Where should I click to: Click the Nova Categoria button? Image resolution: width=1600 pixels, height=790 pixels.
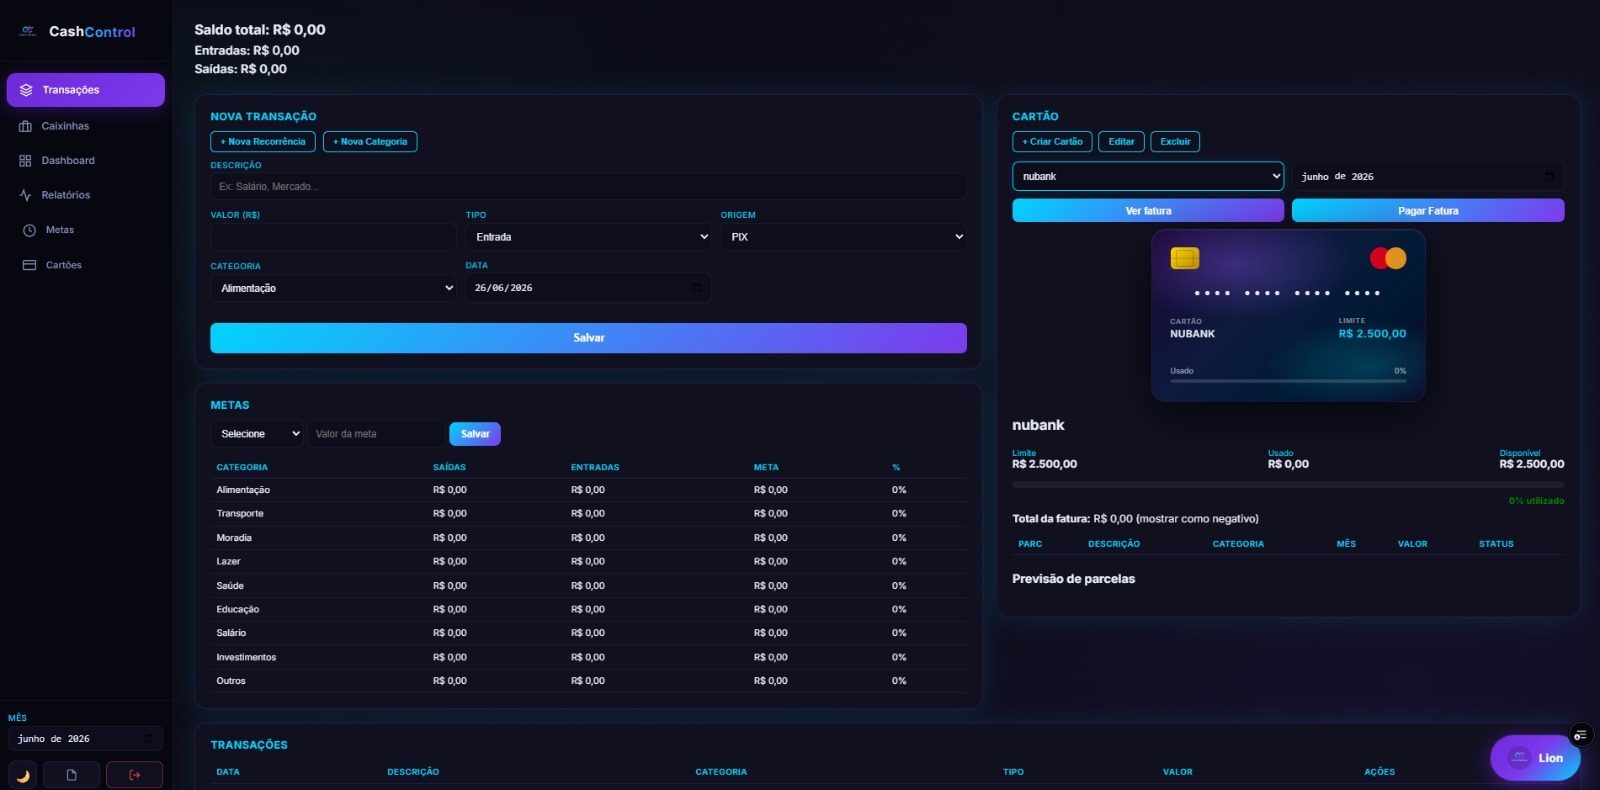point(370,142)
